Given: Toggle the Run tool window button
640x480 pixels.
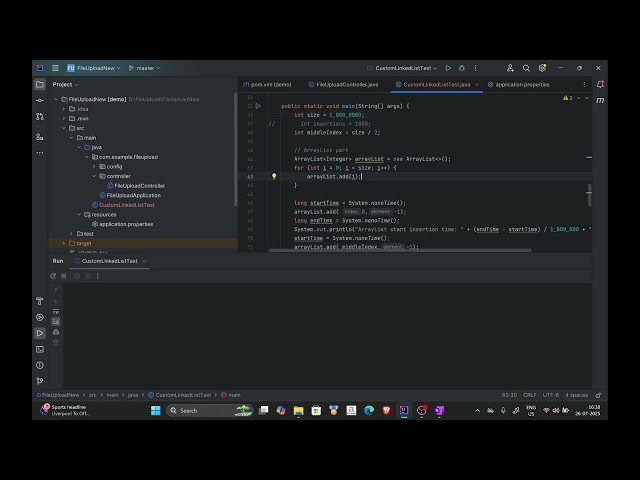Looking at the screenshot, I should 40,333.
